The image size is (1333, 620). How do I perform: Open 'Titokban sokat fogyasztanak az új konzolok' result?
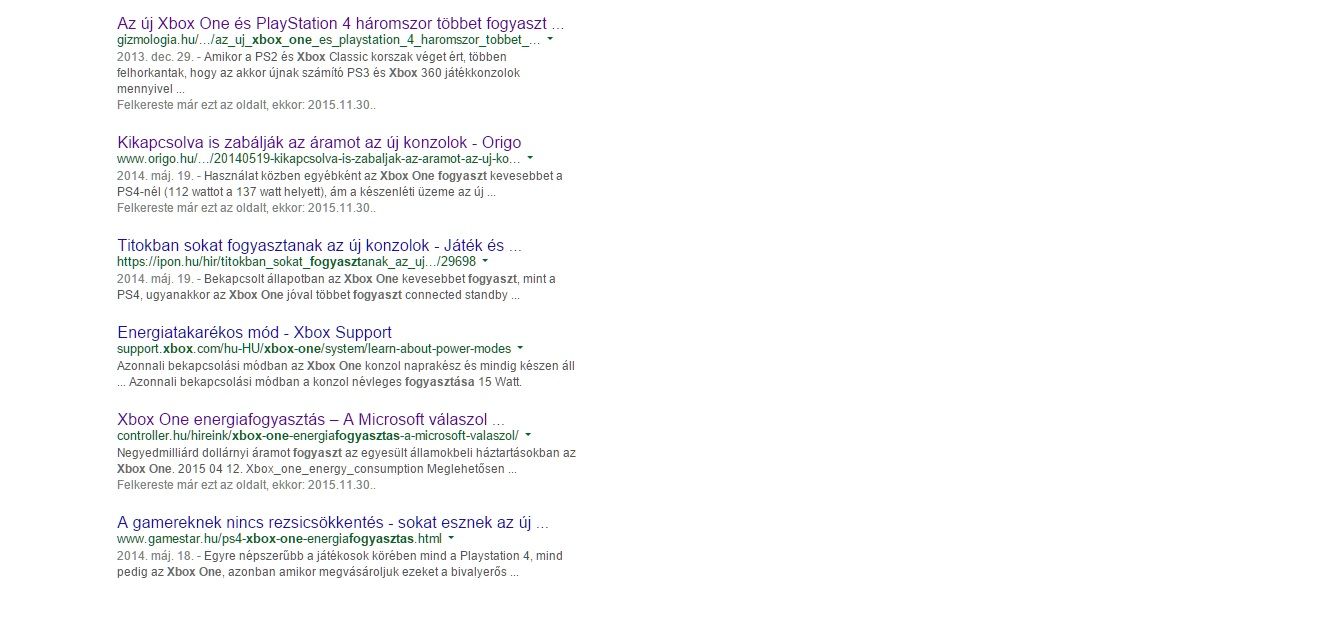pyautogui.click(x=320, y=245)
